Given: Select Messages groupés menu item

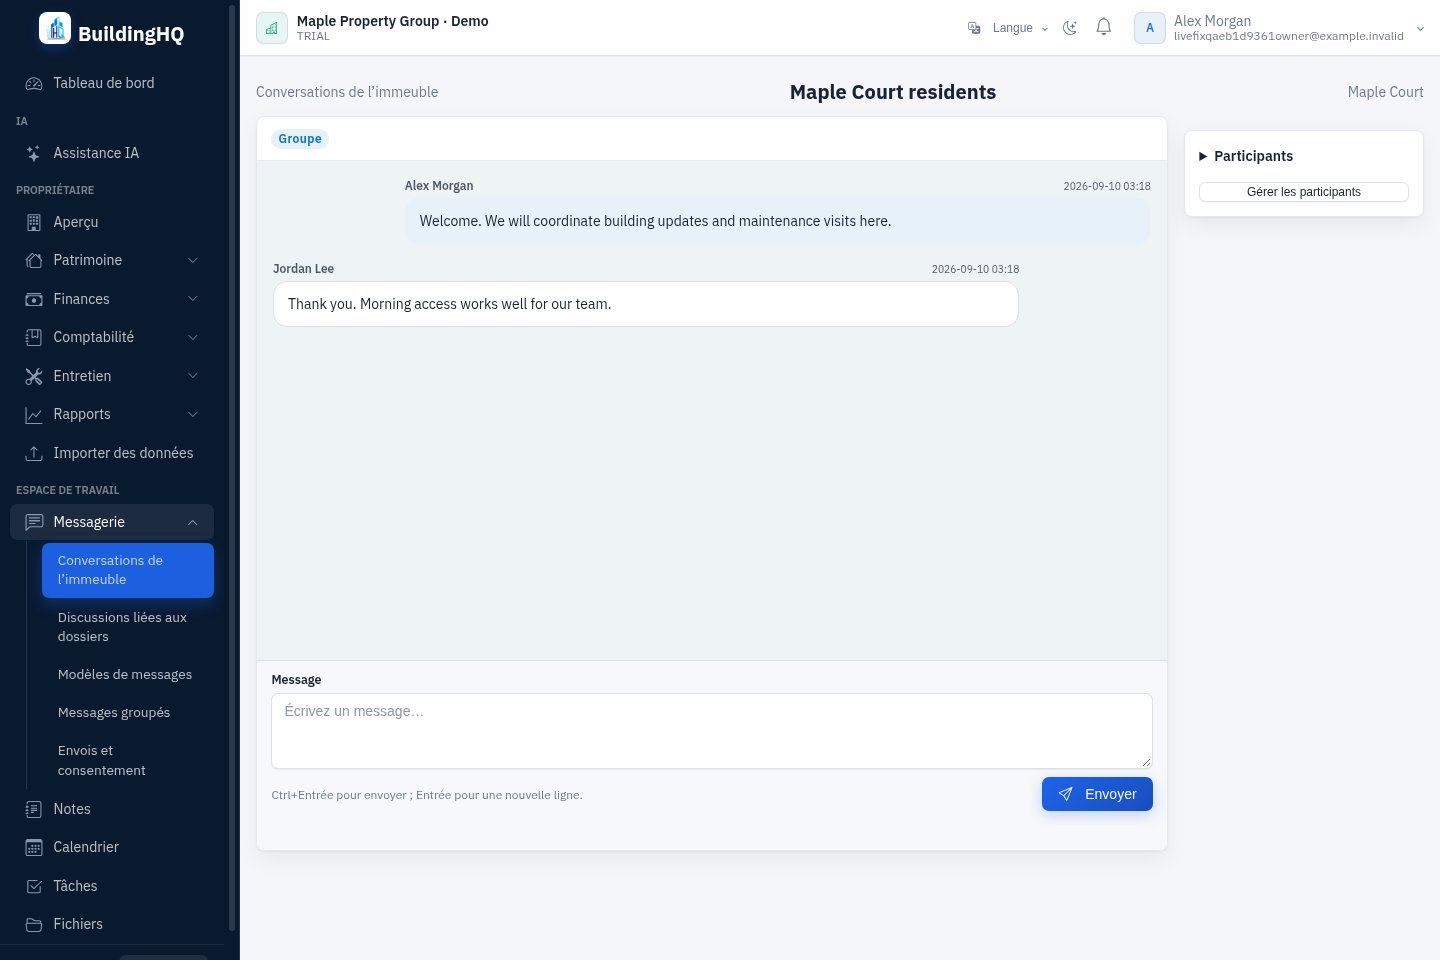Looking at the screenshot, I should point(114,713).
